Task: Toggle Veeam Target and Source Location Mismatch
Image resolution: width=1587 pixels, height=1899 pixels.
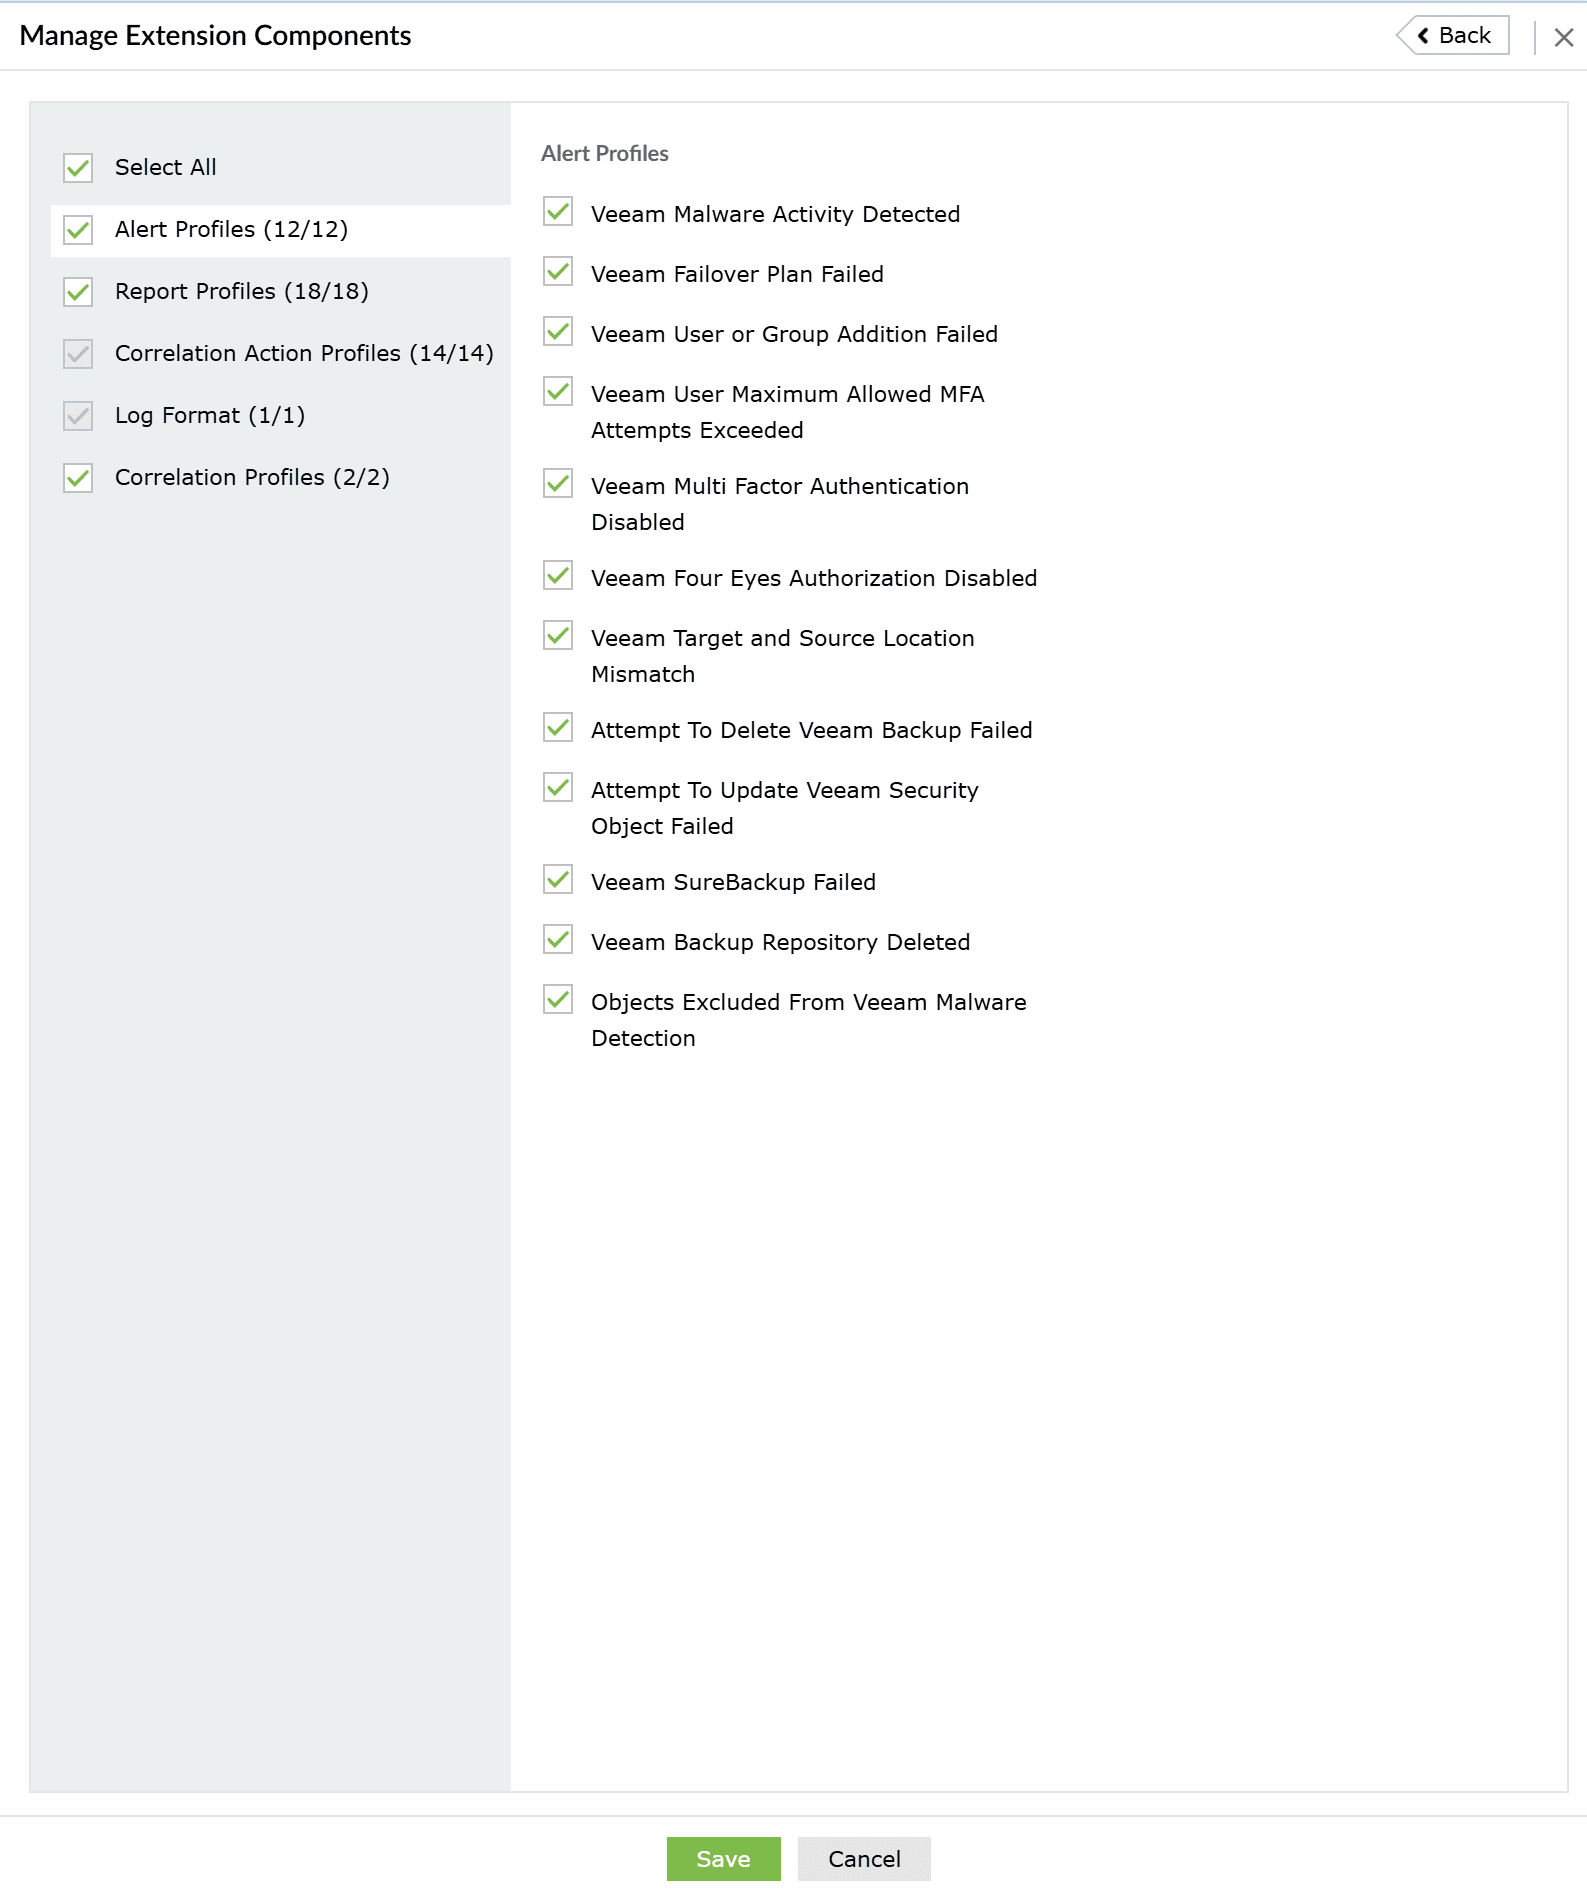Action: point(558,636)
